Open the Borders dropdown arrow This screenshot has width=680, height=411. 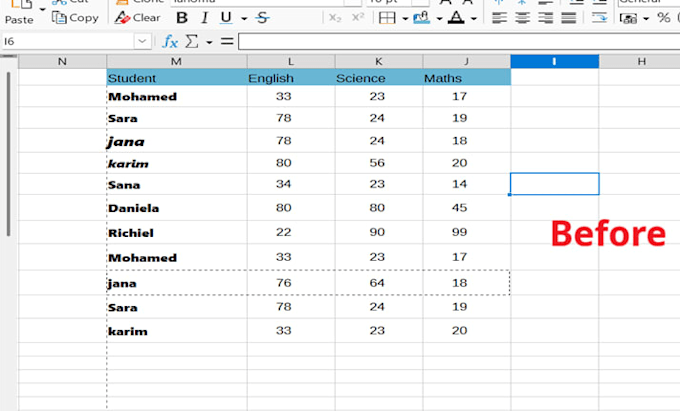point(405,19)
